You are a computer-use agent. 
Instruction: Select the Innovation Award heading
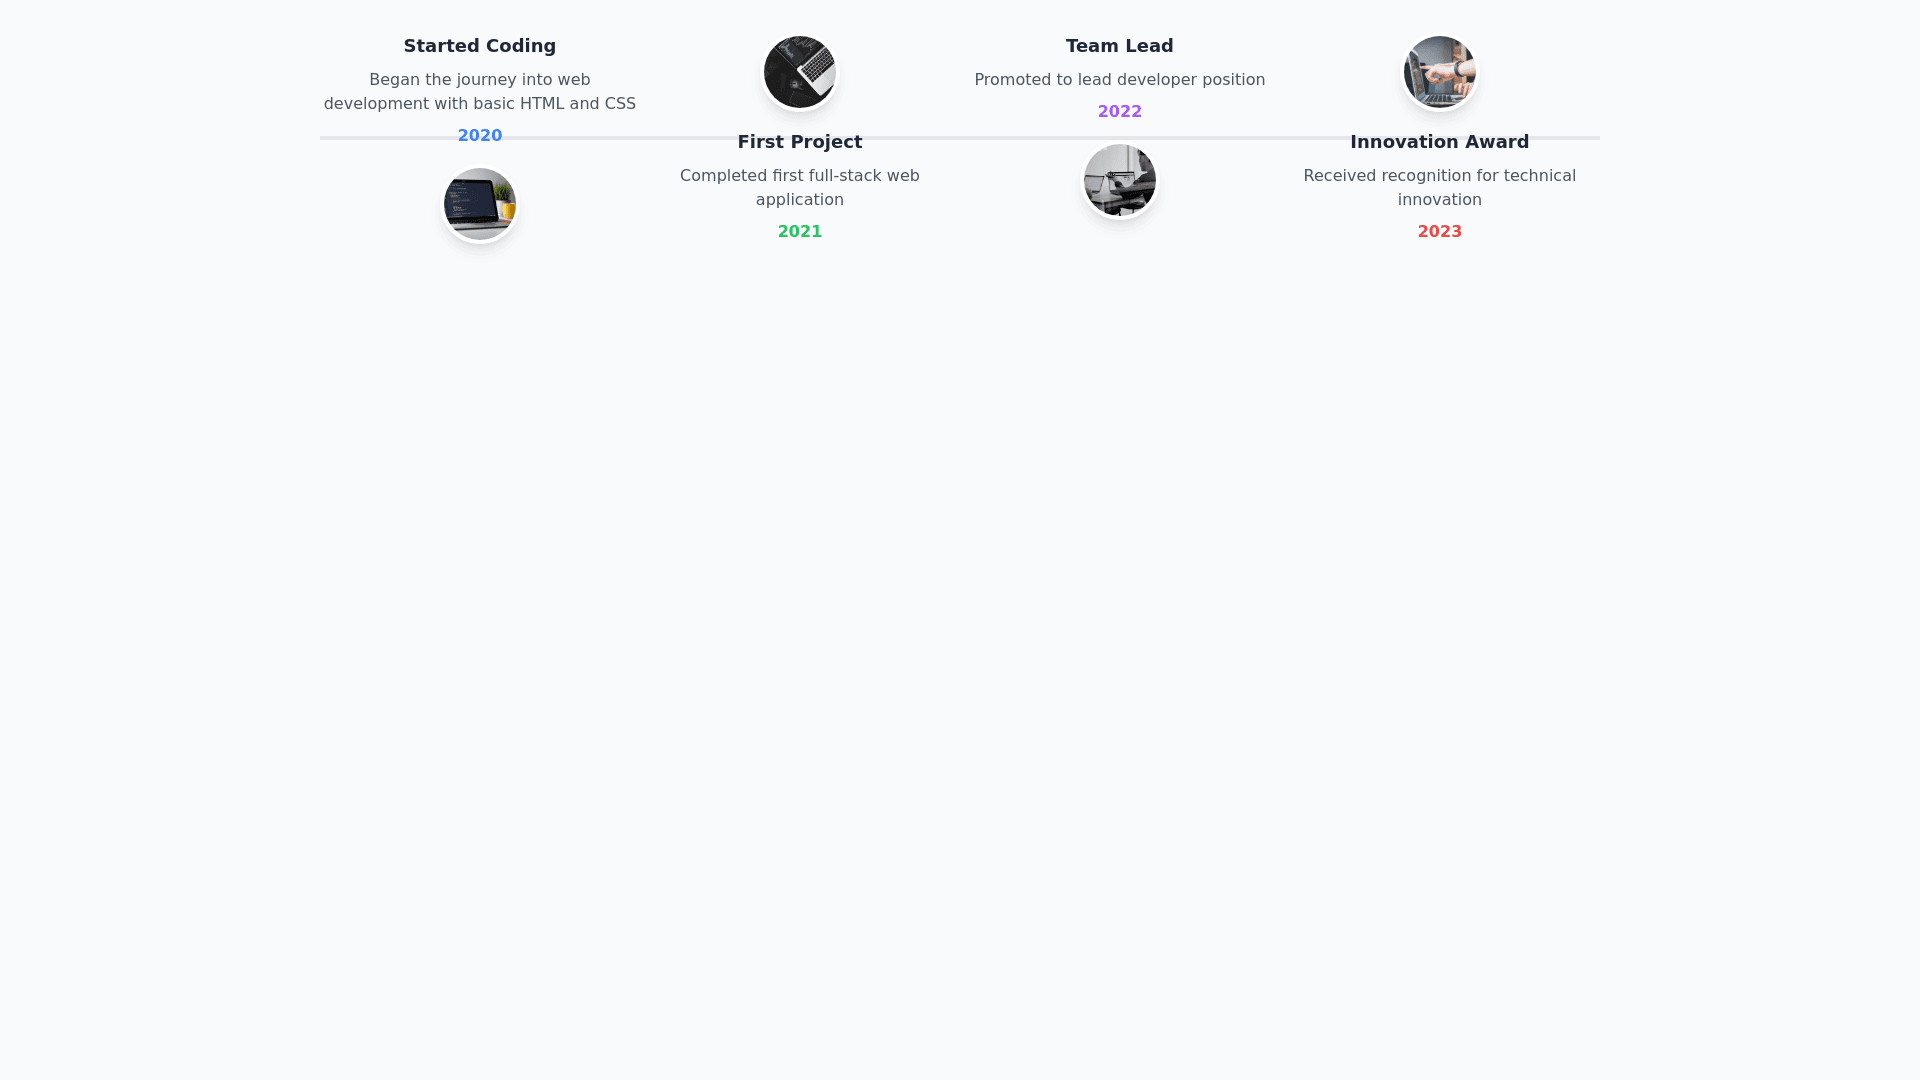click(1440, 142)
